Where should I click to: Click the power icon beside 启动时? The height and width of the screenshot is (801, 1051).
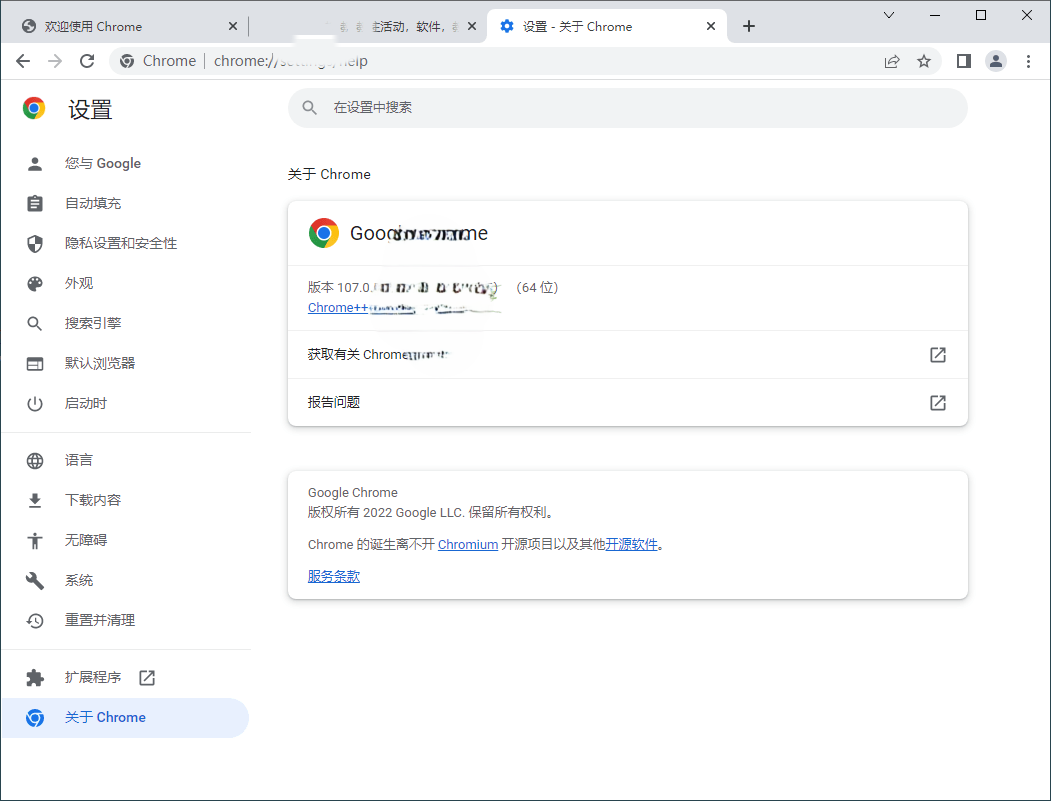(35, 404)
